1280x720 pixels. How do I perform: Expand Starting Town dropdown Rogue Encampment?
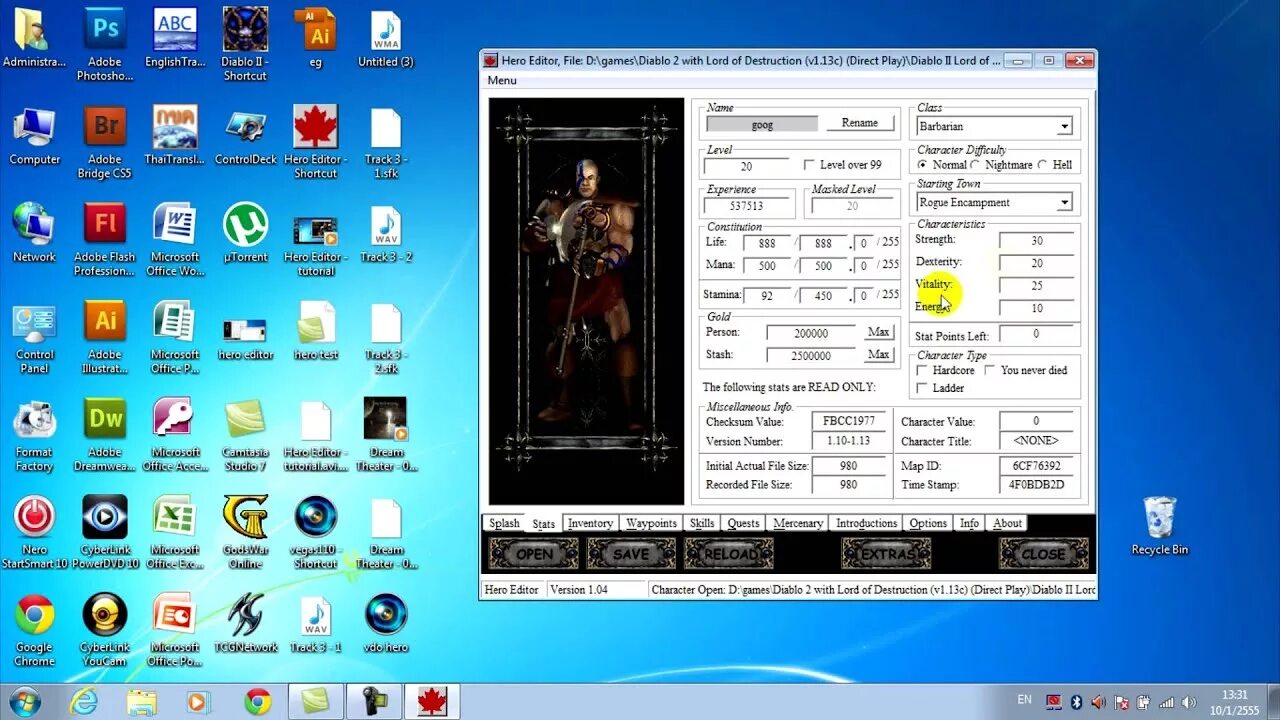pos(1064,203)
